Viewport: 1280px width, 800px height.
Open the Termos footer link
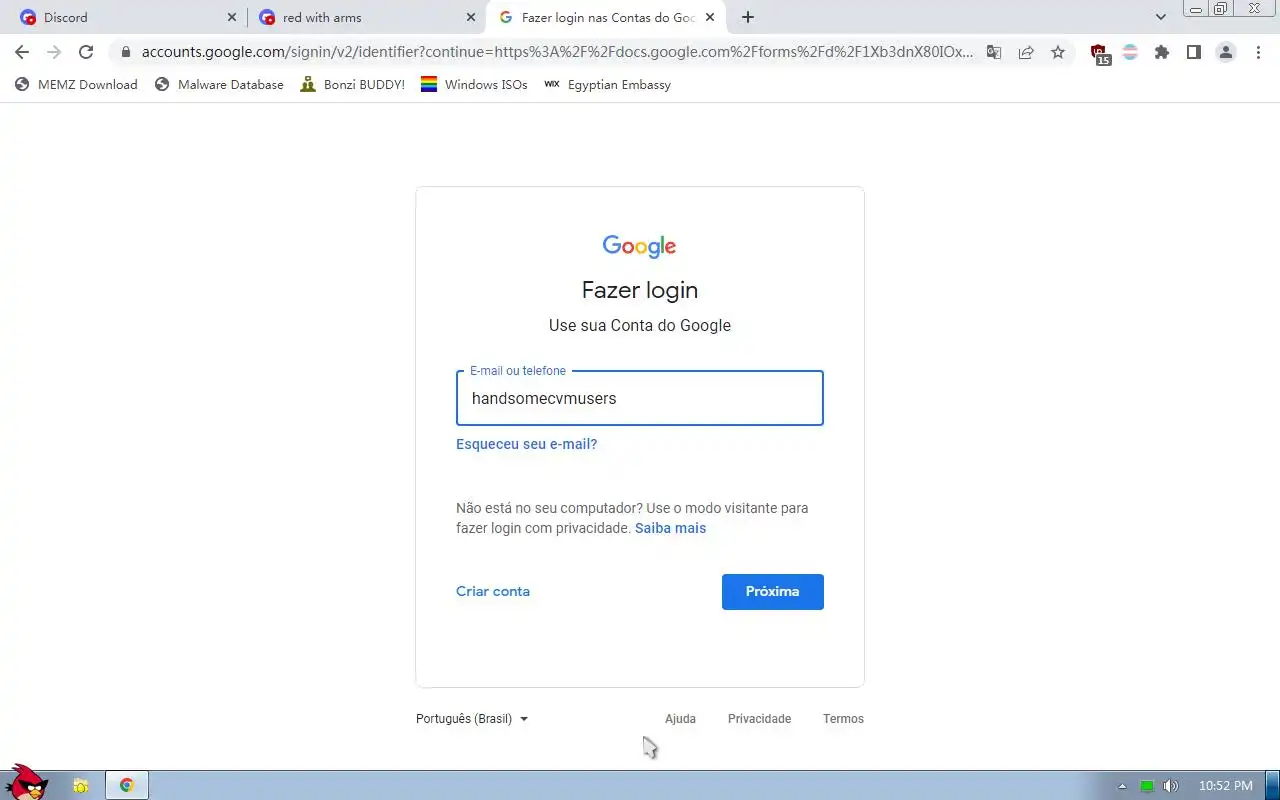843,719
